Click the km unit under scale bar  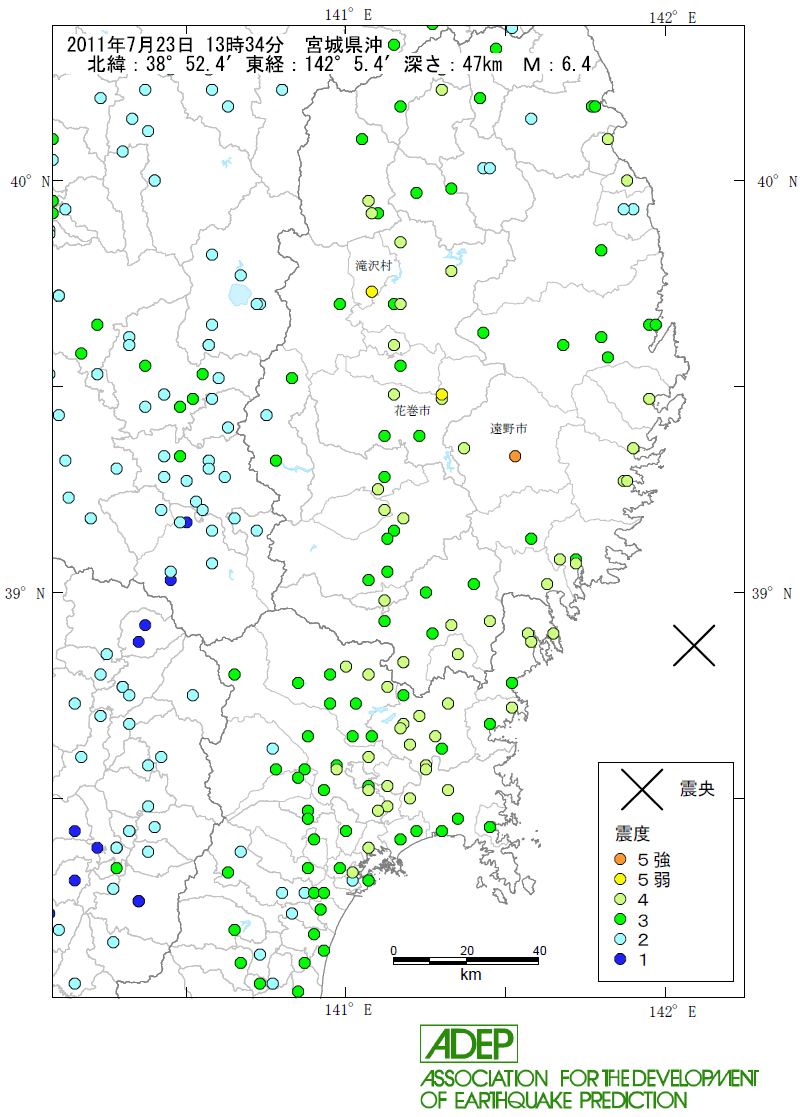coord(471,975)
